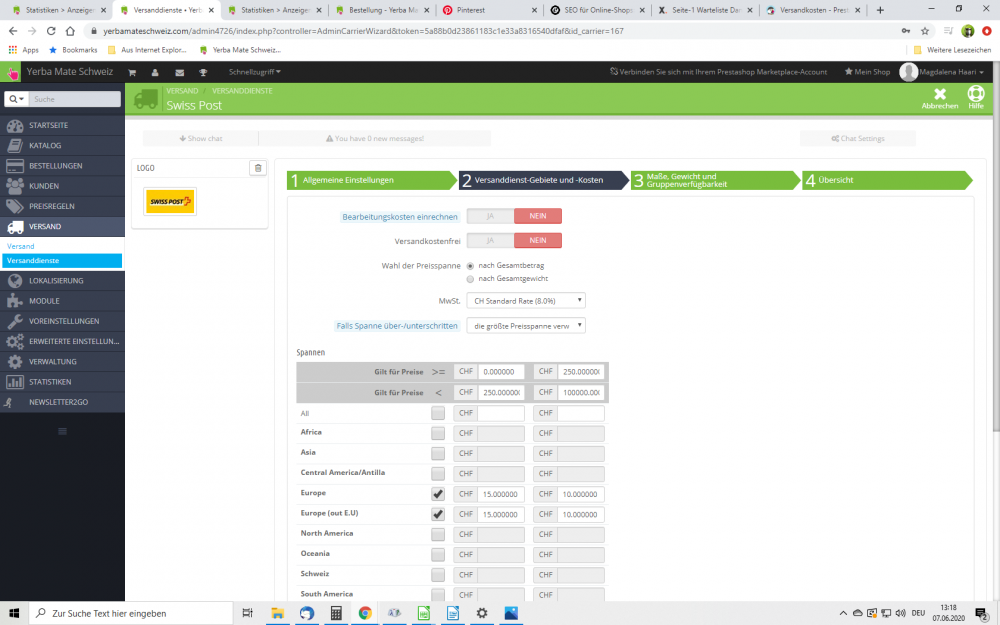The height and width of the screenshot is (625, 1000).
Task: Go to step 3 Maße, Gewicht
Action: (x=716, y=180)
